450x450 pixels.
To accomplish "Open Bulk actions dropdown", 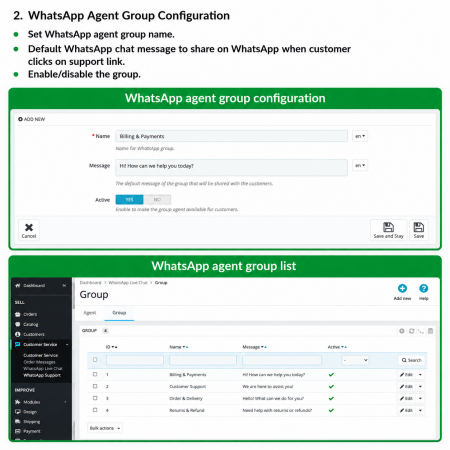I will (105, 428).
